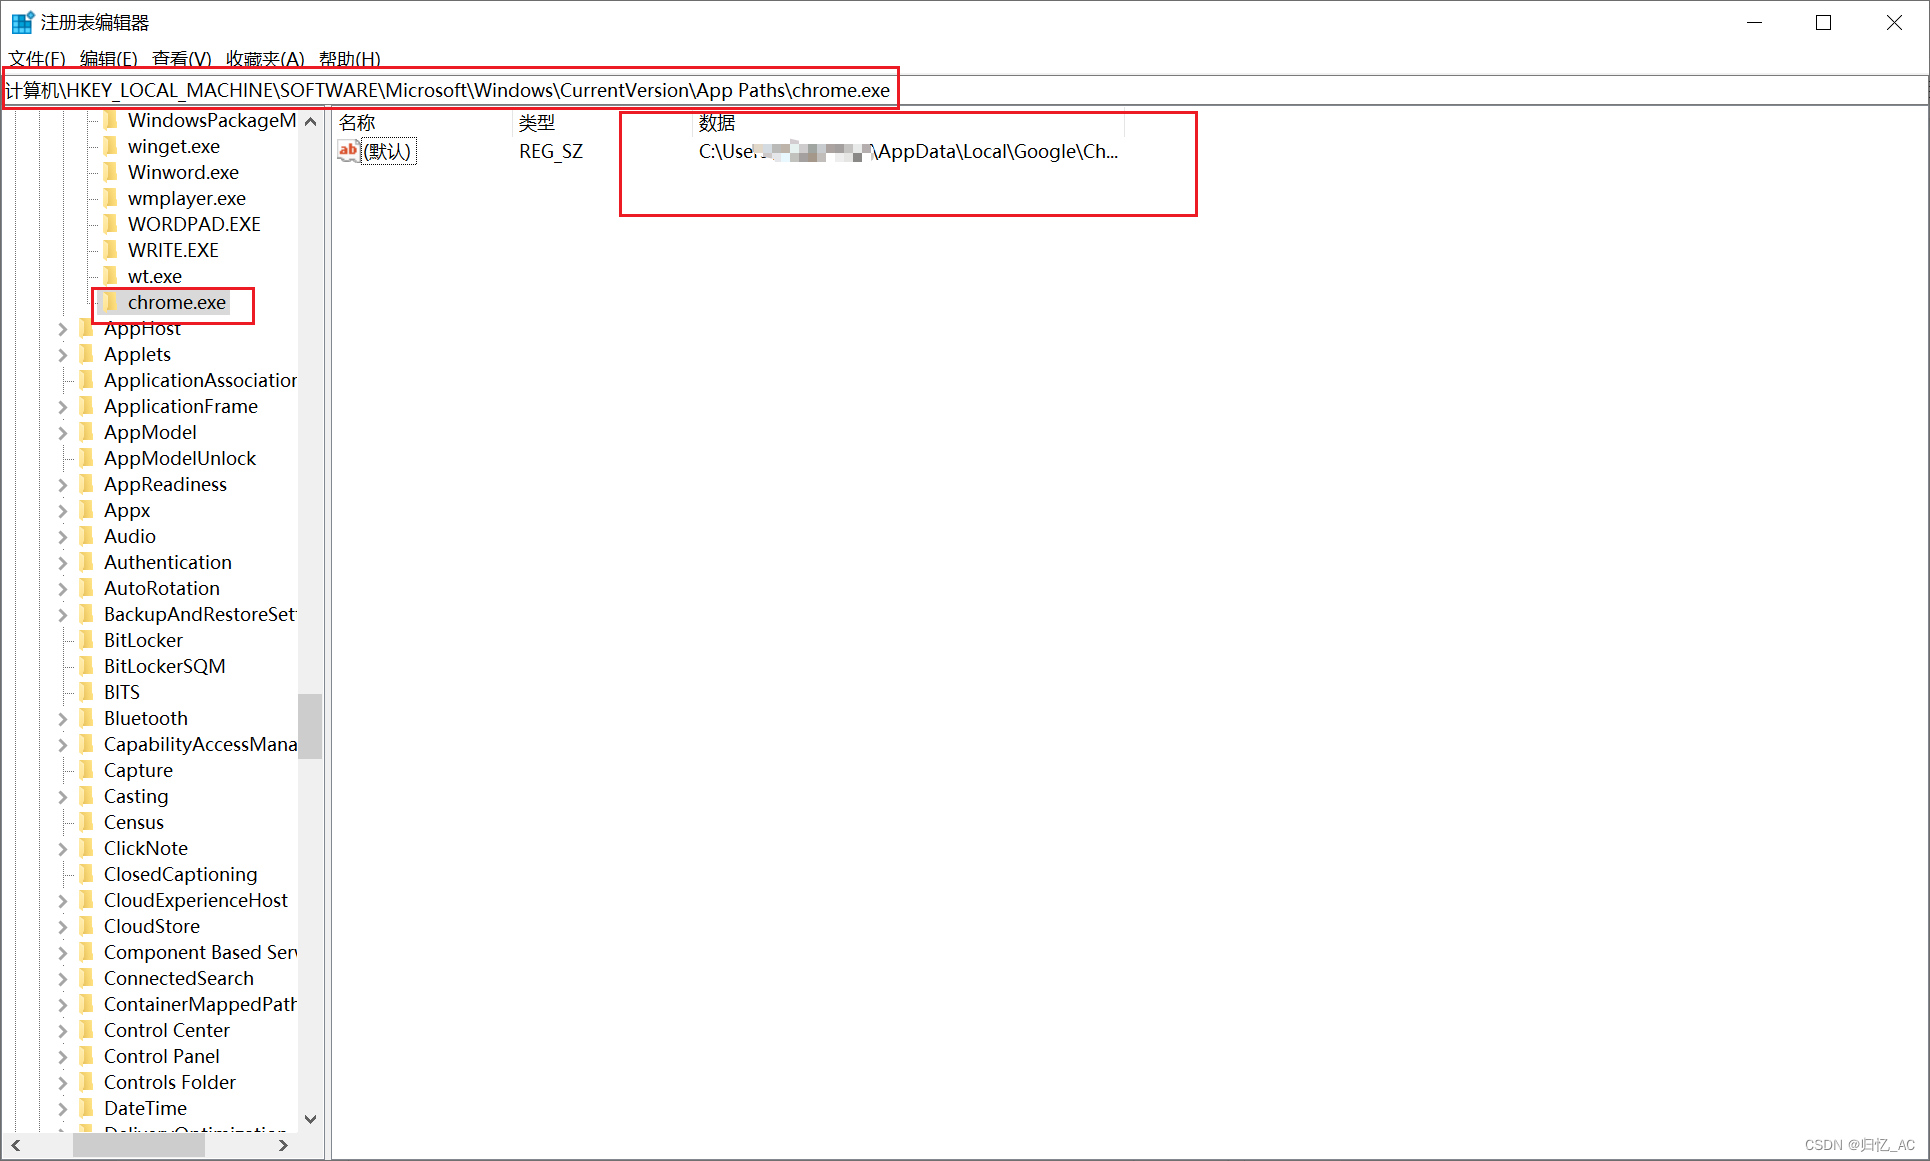1930x1161 pixels.
Task: Click the folder icon next to Control Panel
Action: click(87, 1057)
